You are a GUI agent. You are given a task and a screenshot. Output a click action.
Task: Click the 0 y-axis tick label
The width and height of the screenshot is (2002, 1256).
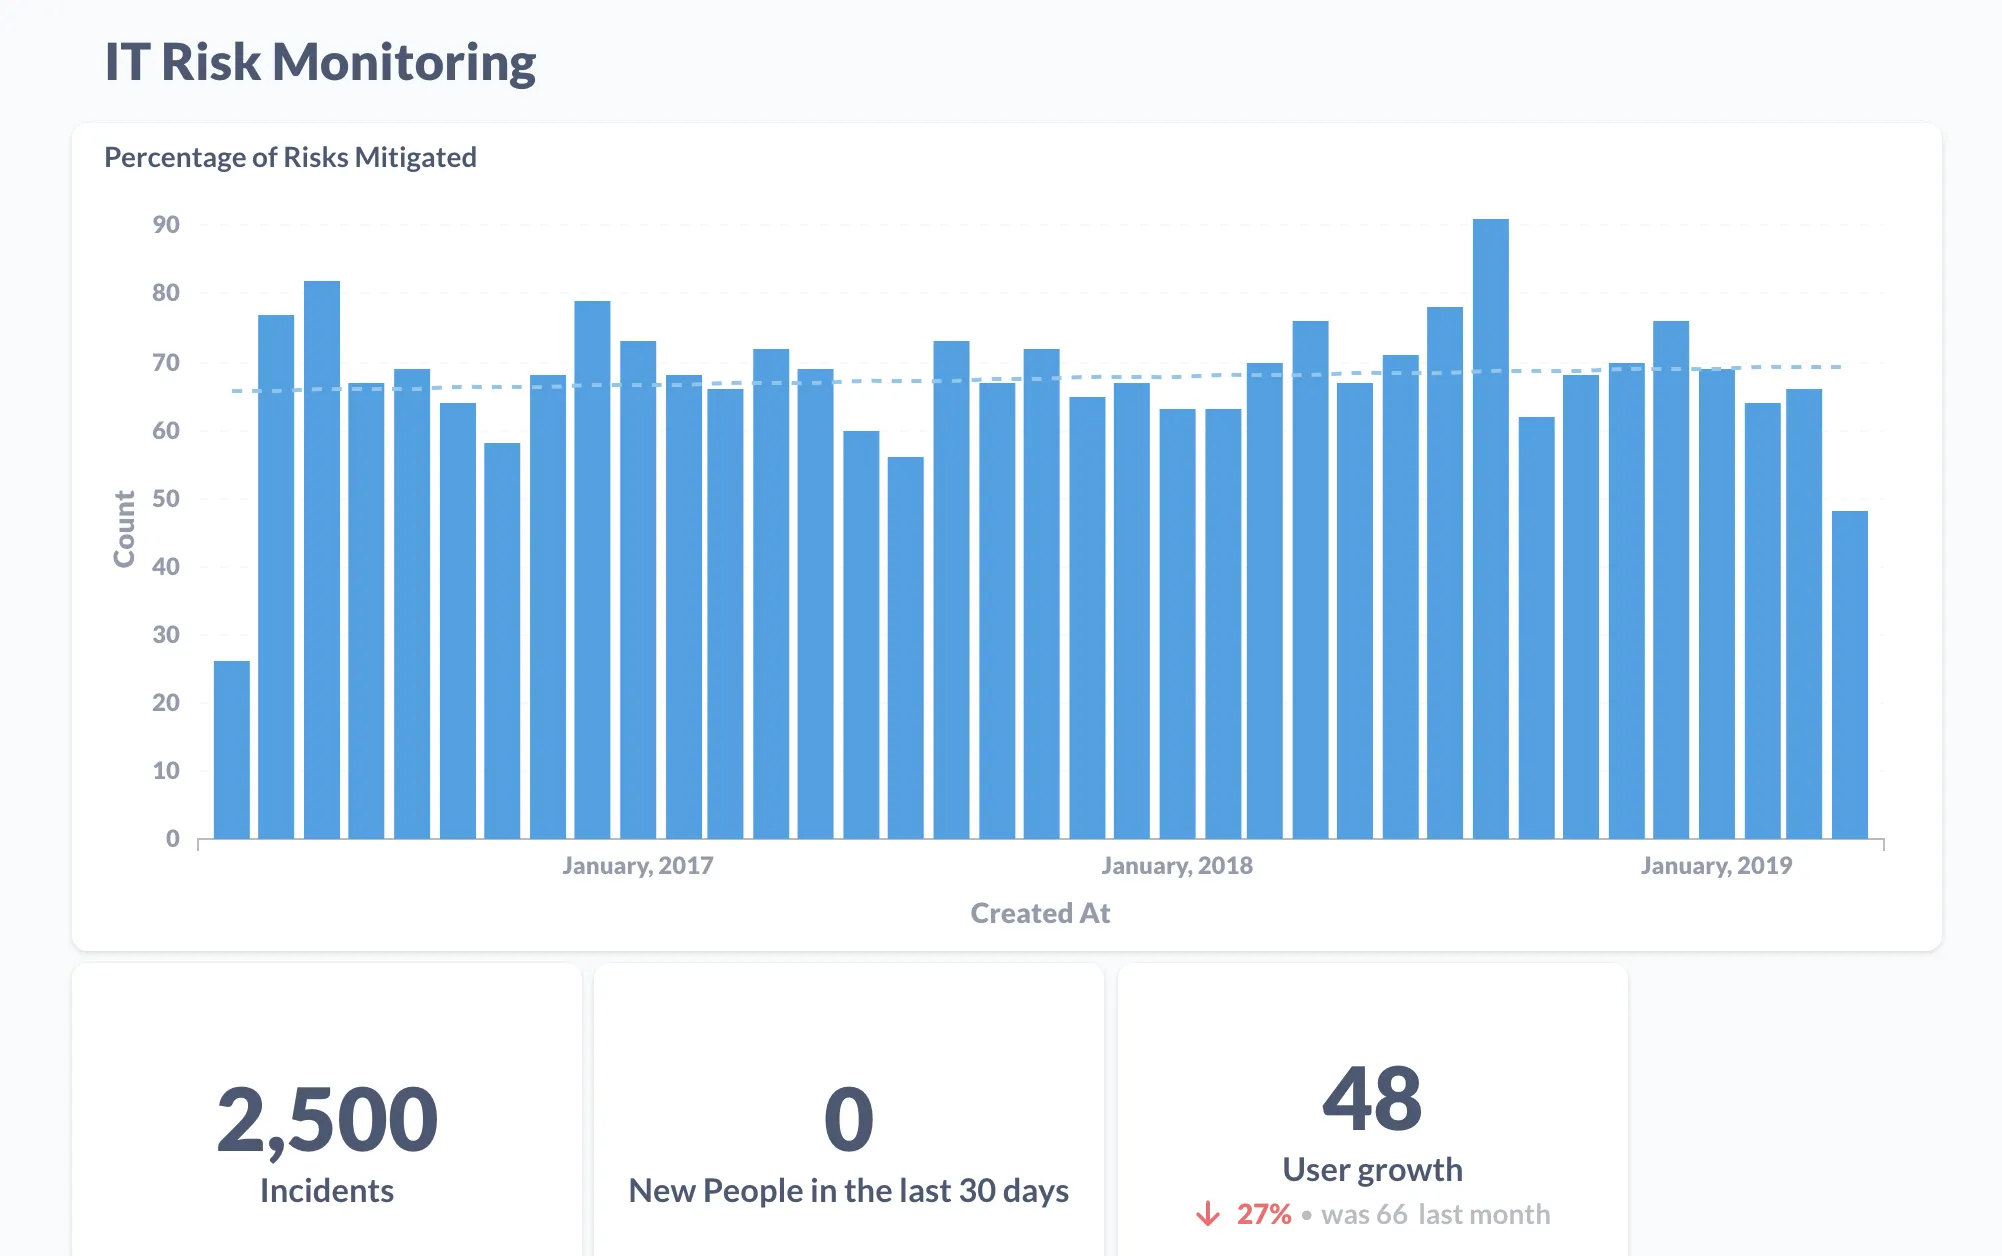pyautogui.click(x=173, y=838)
